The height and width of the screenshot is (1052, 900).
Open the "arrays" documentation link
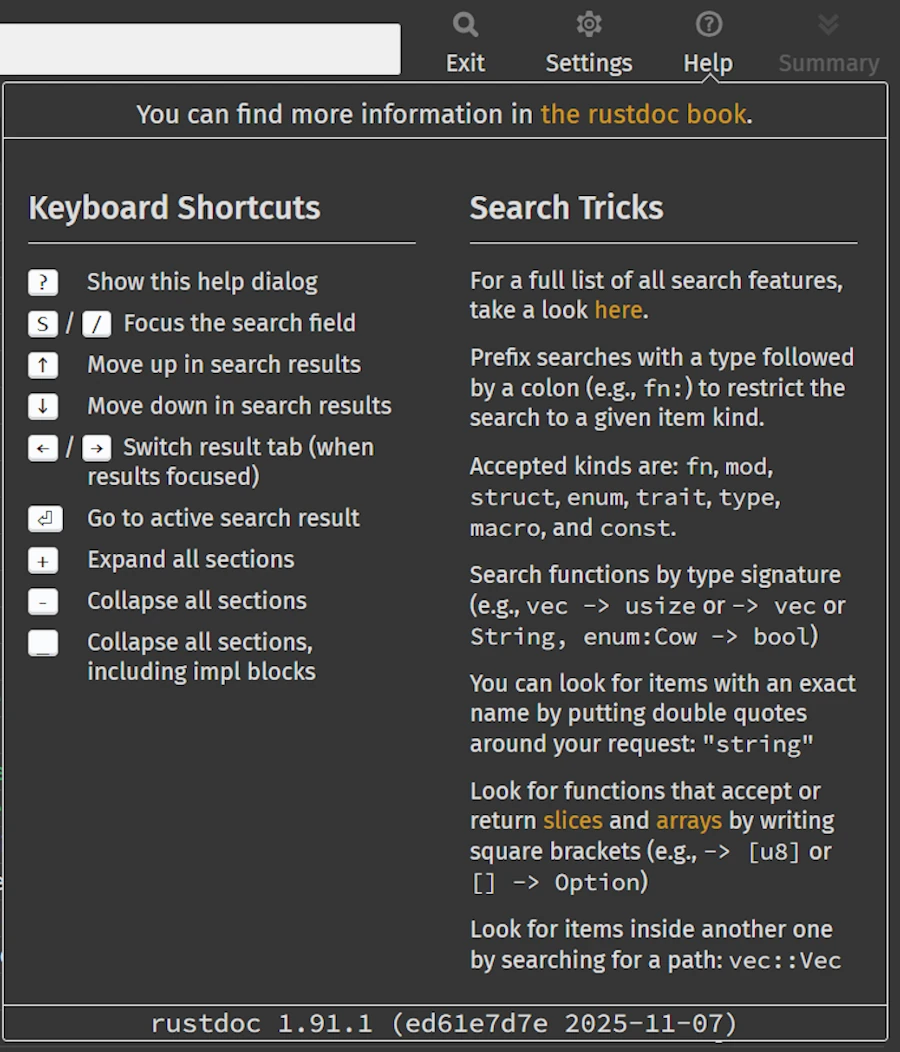click(689, 821)
